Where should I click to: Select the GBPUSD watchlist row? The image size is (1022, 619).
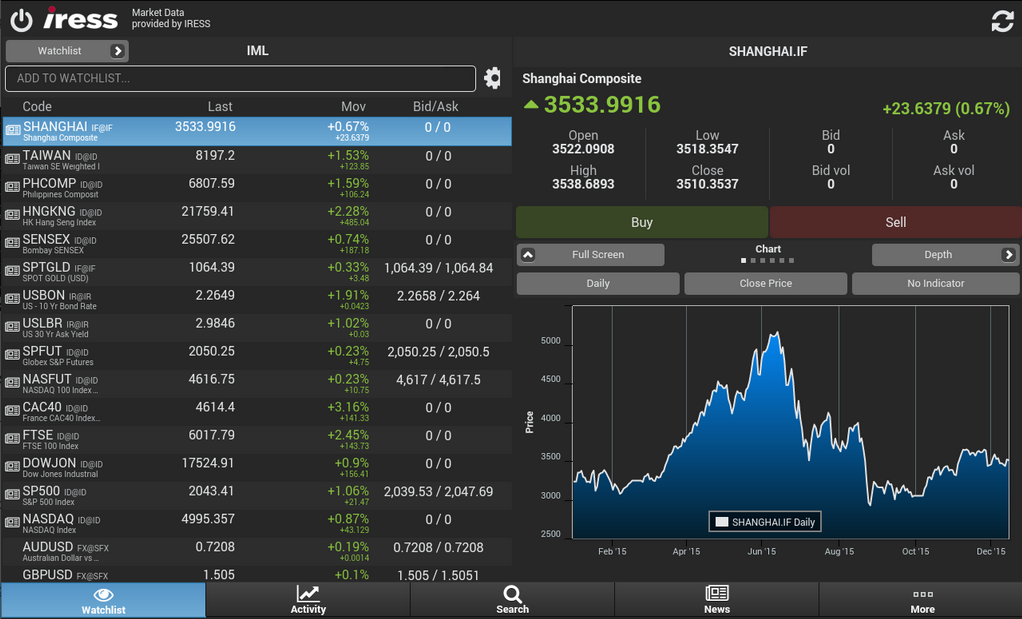pyautogui.click(x=256, y=575)
